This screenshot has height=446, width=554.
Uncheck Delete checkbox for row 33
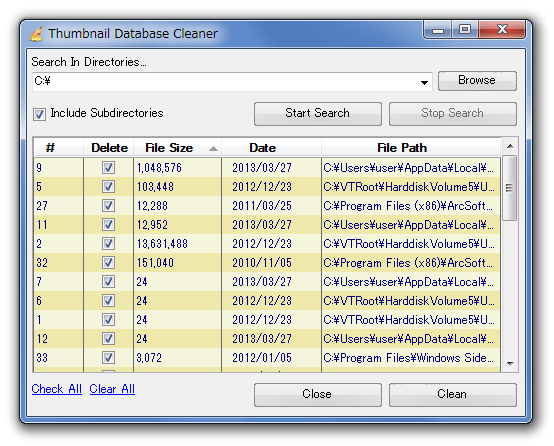point(108,358)
